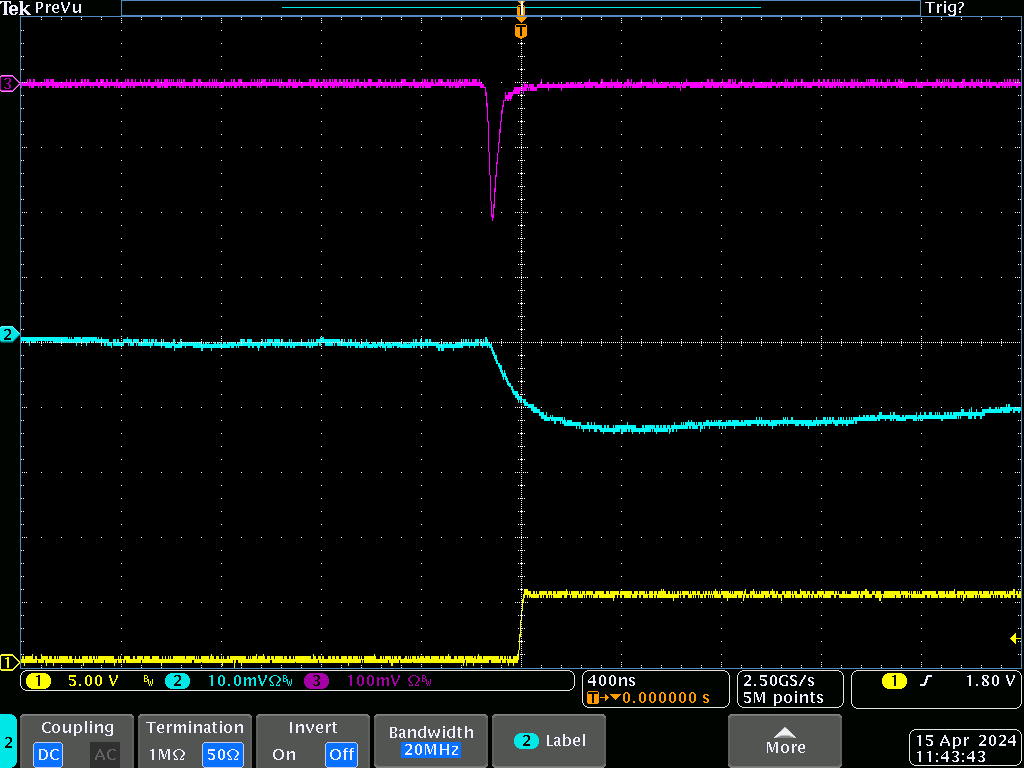Click the trigger level arrow on right edge
This screenshot has height=768, width=1024.
point(1016,638)
